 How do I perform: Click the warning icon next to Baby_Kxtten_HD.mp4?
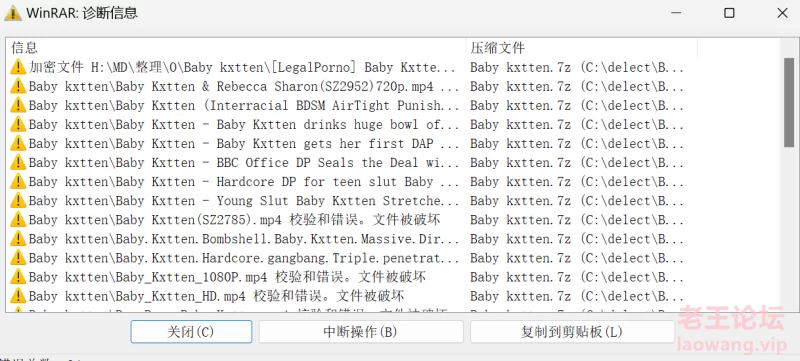(18, 296)
